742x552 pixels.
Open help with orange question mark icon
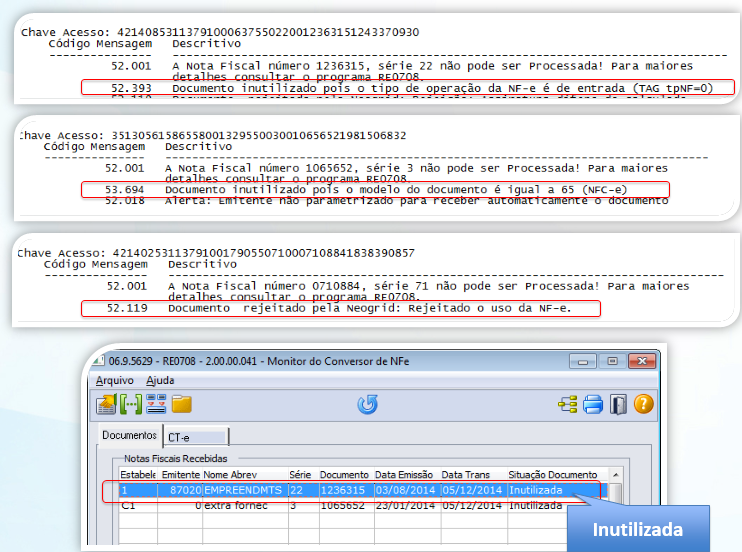click(x=644, y=405)
